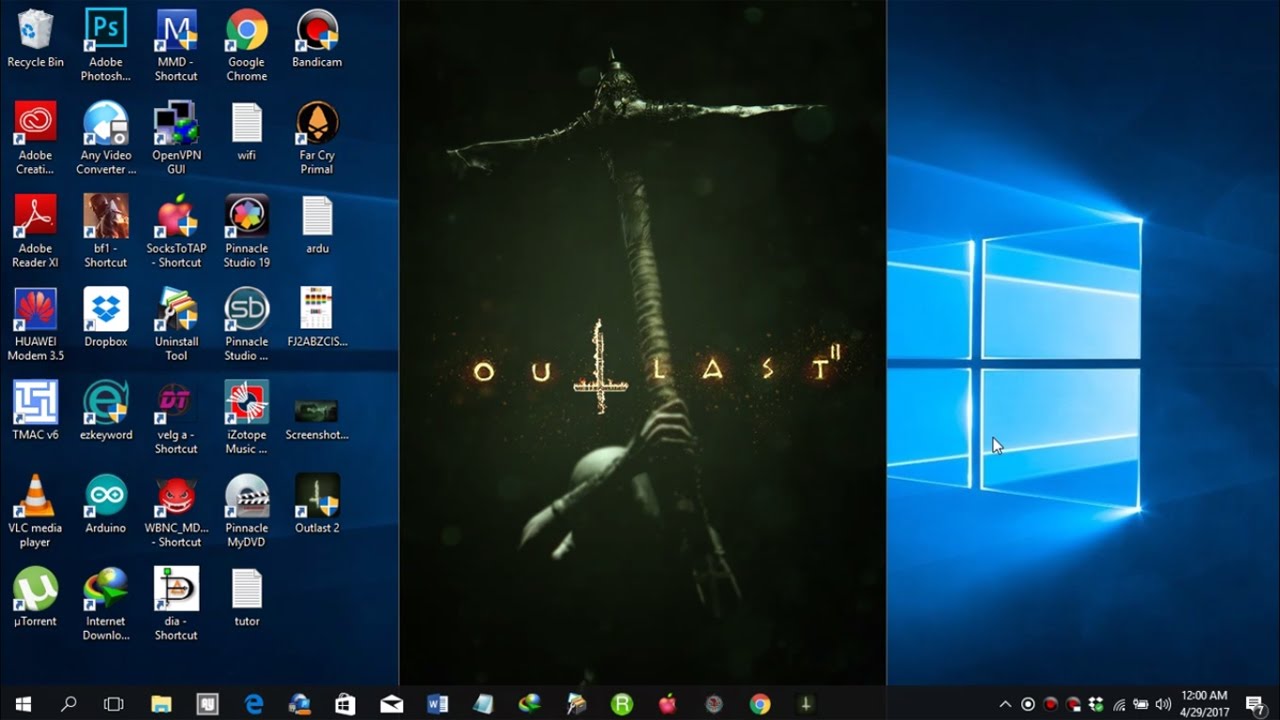Image resolution: width=1280 pixels, height=720 pixels.
Task: Open the volume control in the tray
Action: (1163, 704)
